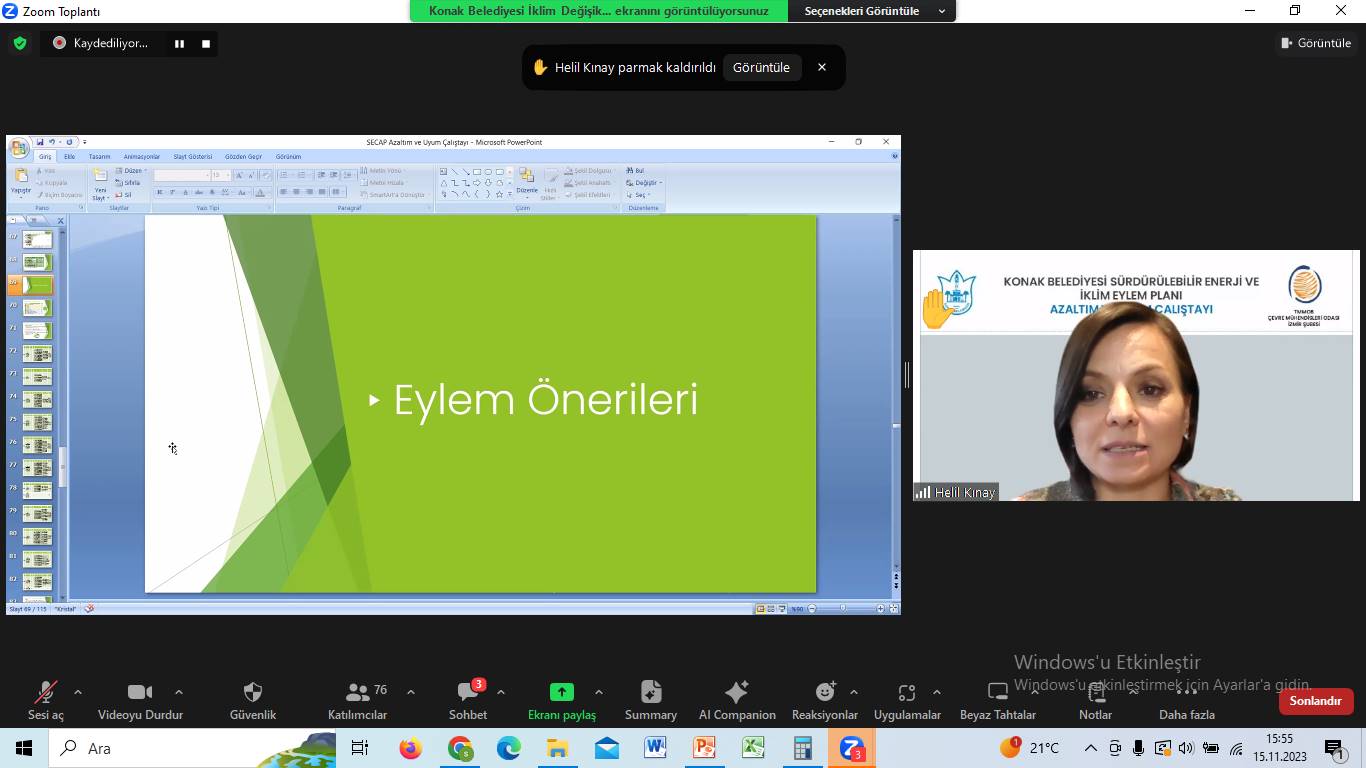Turn off camera with Videoyu Durdur
1366x768 pixels.
140,692
